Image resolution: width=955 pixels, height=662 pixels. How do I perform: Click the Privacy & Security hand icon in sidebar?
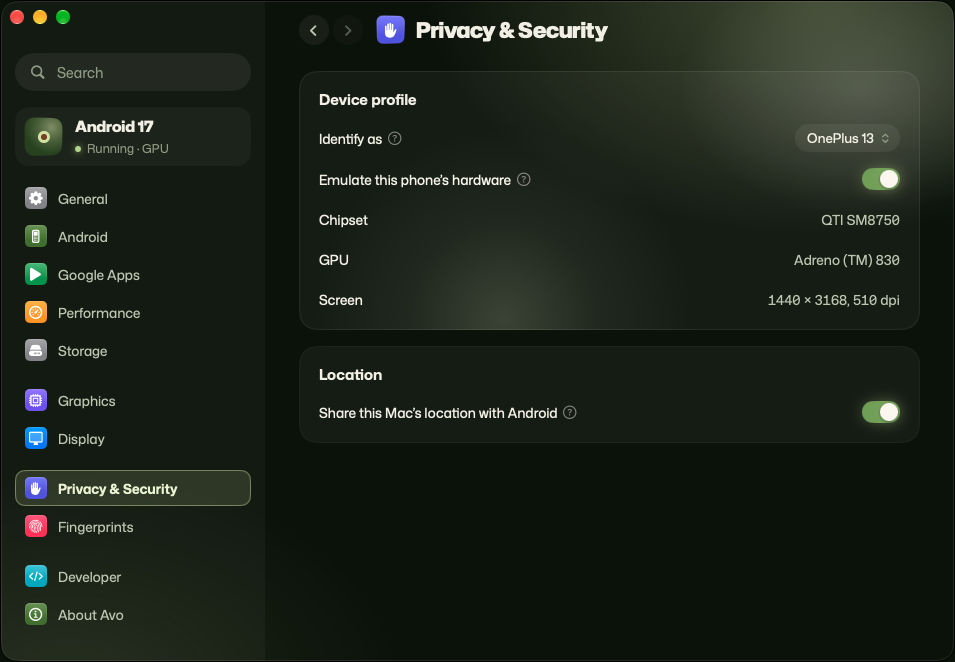[x=36, y=488]
